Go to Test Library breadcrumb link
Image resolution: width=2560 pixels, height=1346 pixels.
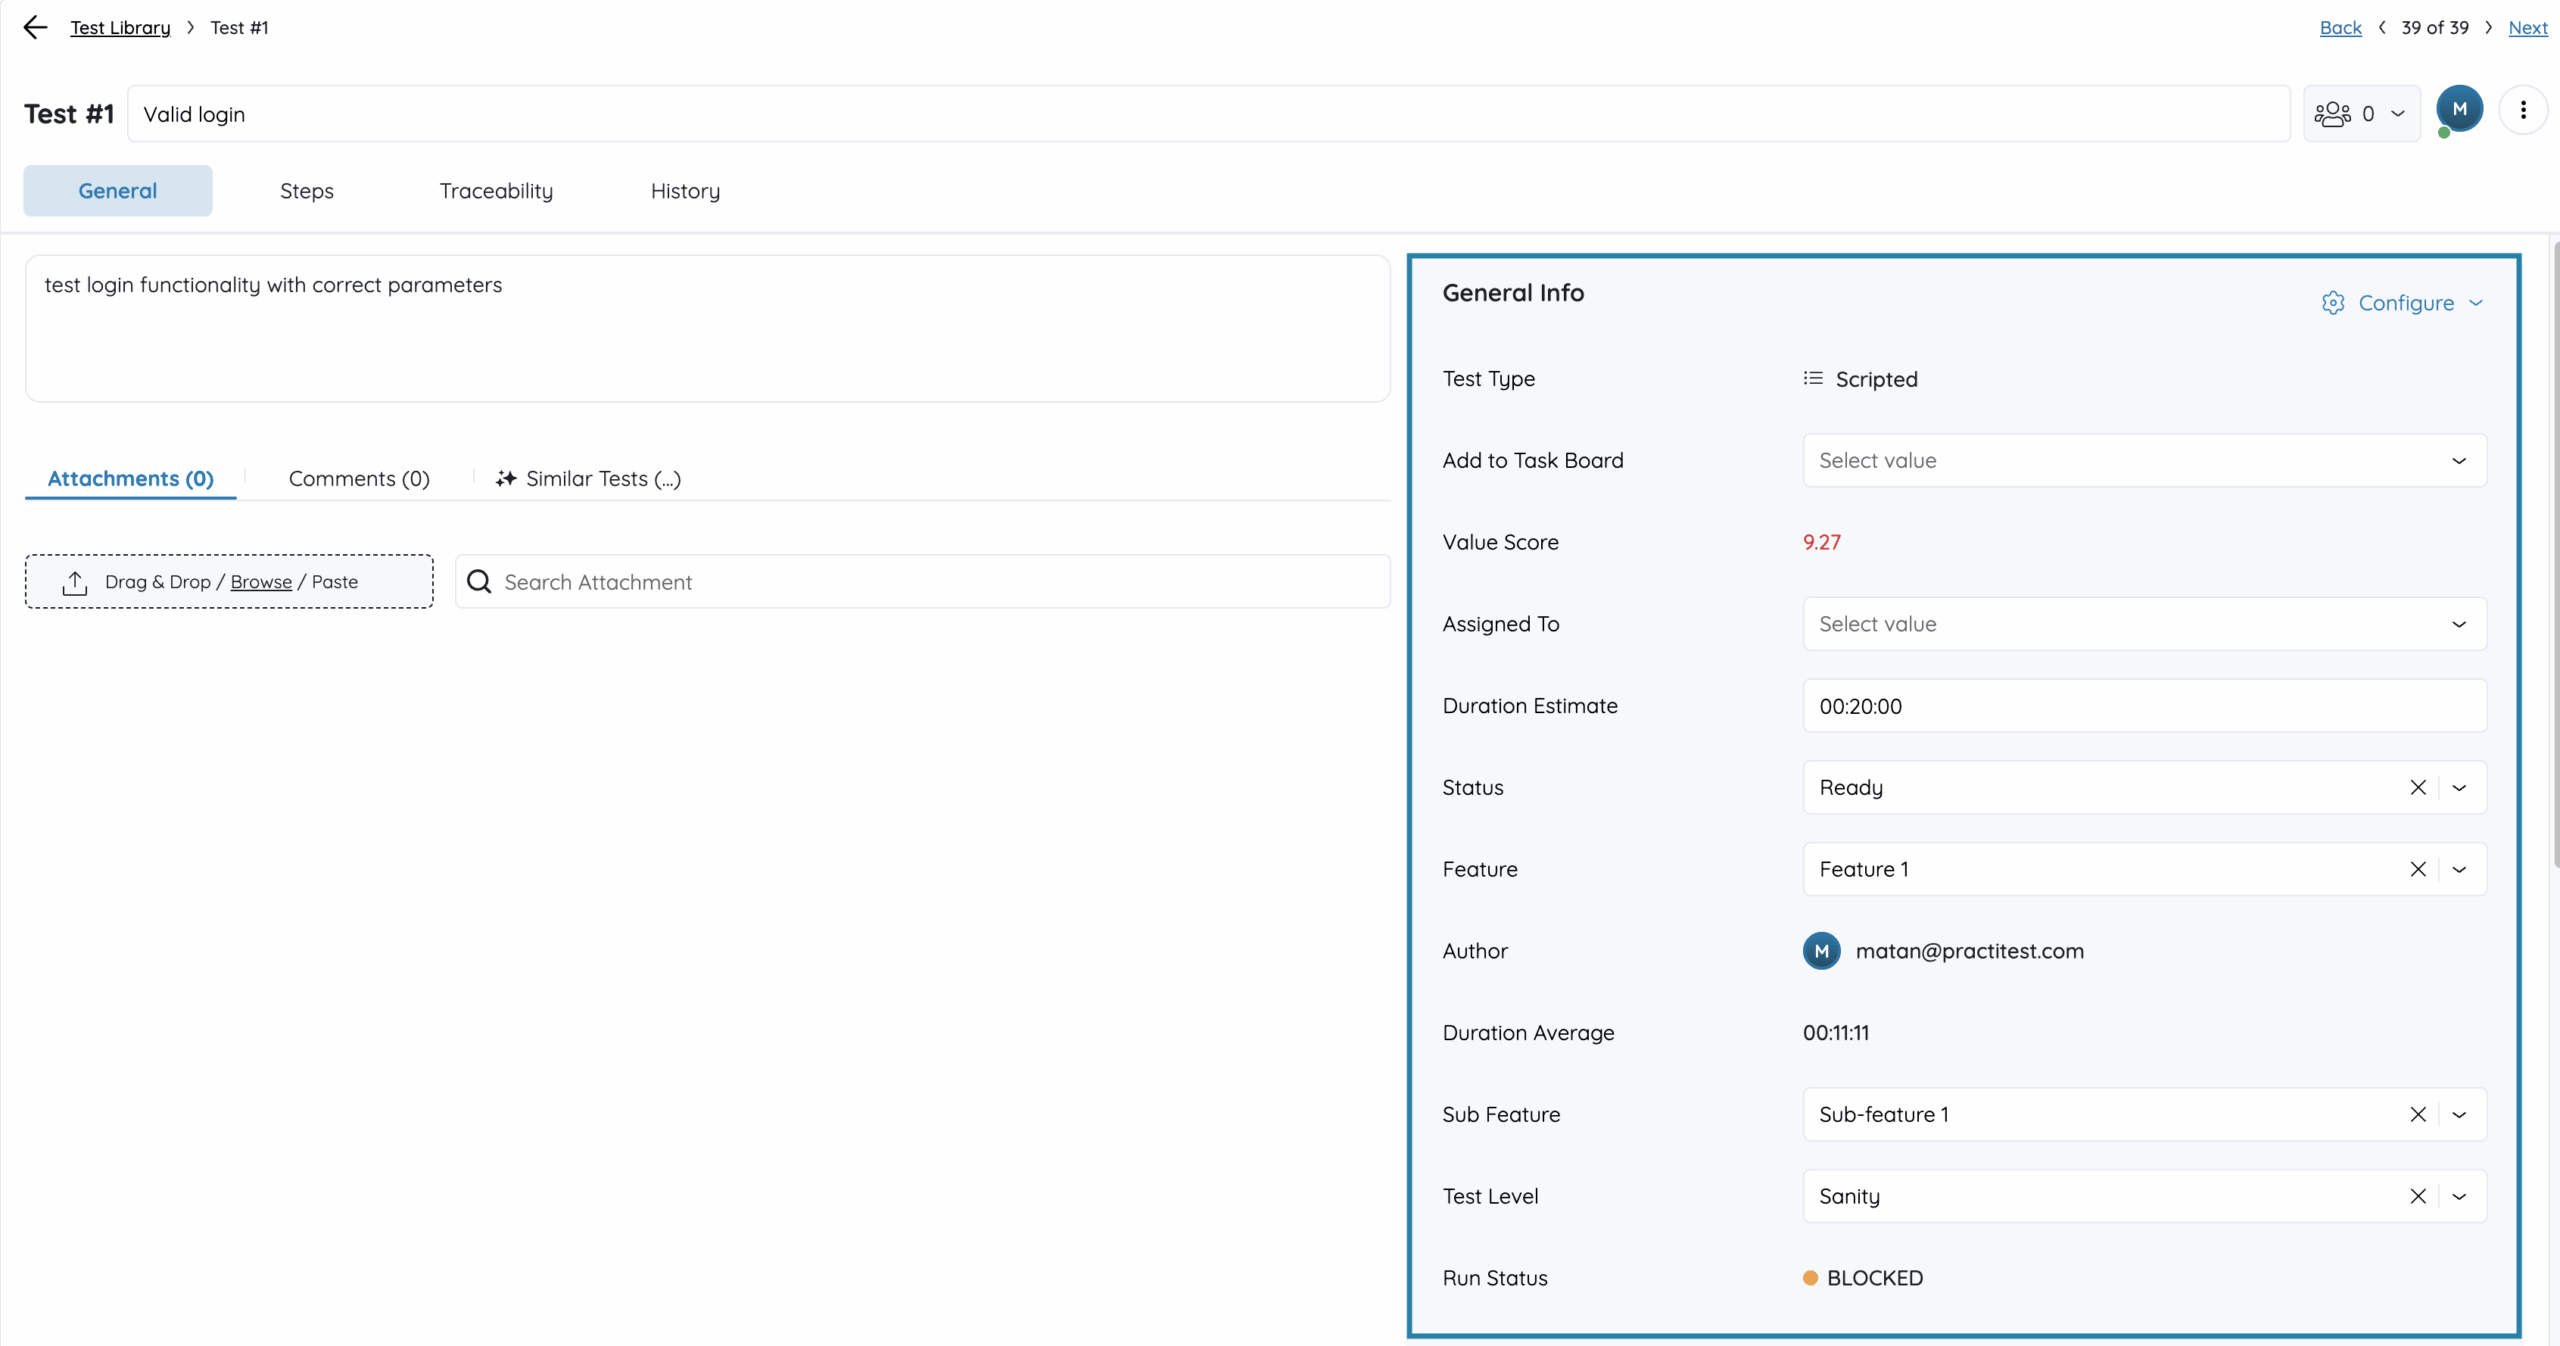(120, 28)
